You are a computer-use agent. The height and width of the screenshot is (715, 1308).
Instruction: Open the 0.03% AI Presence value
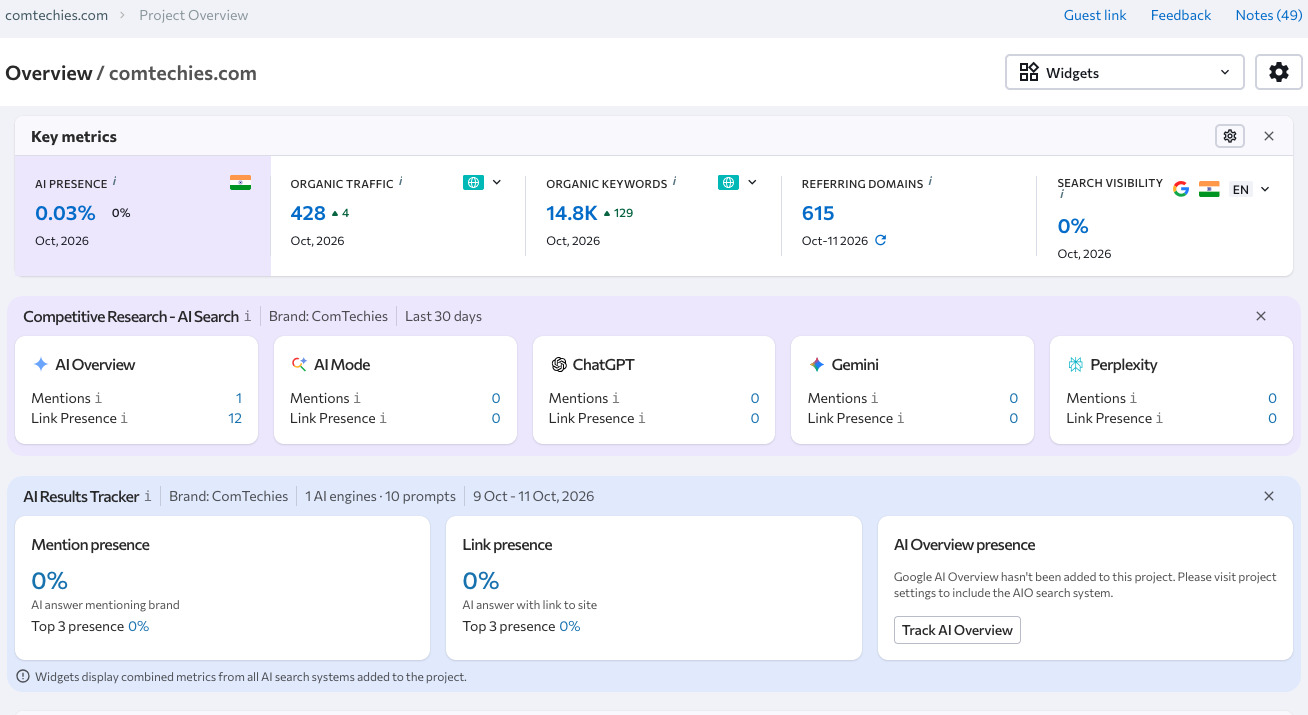65,213
